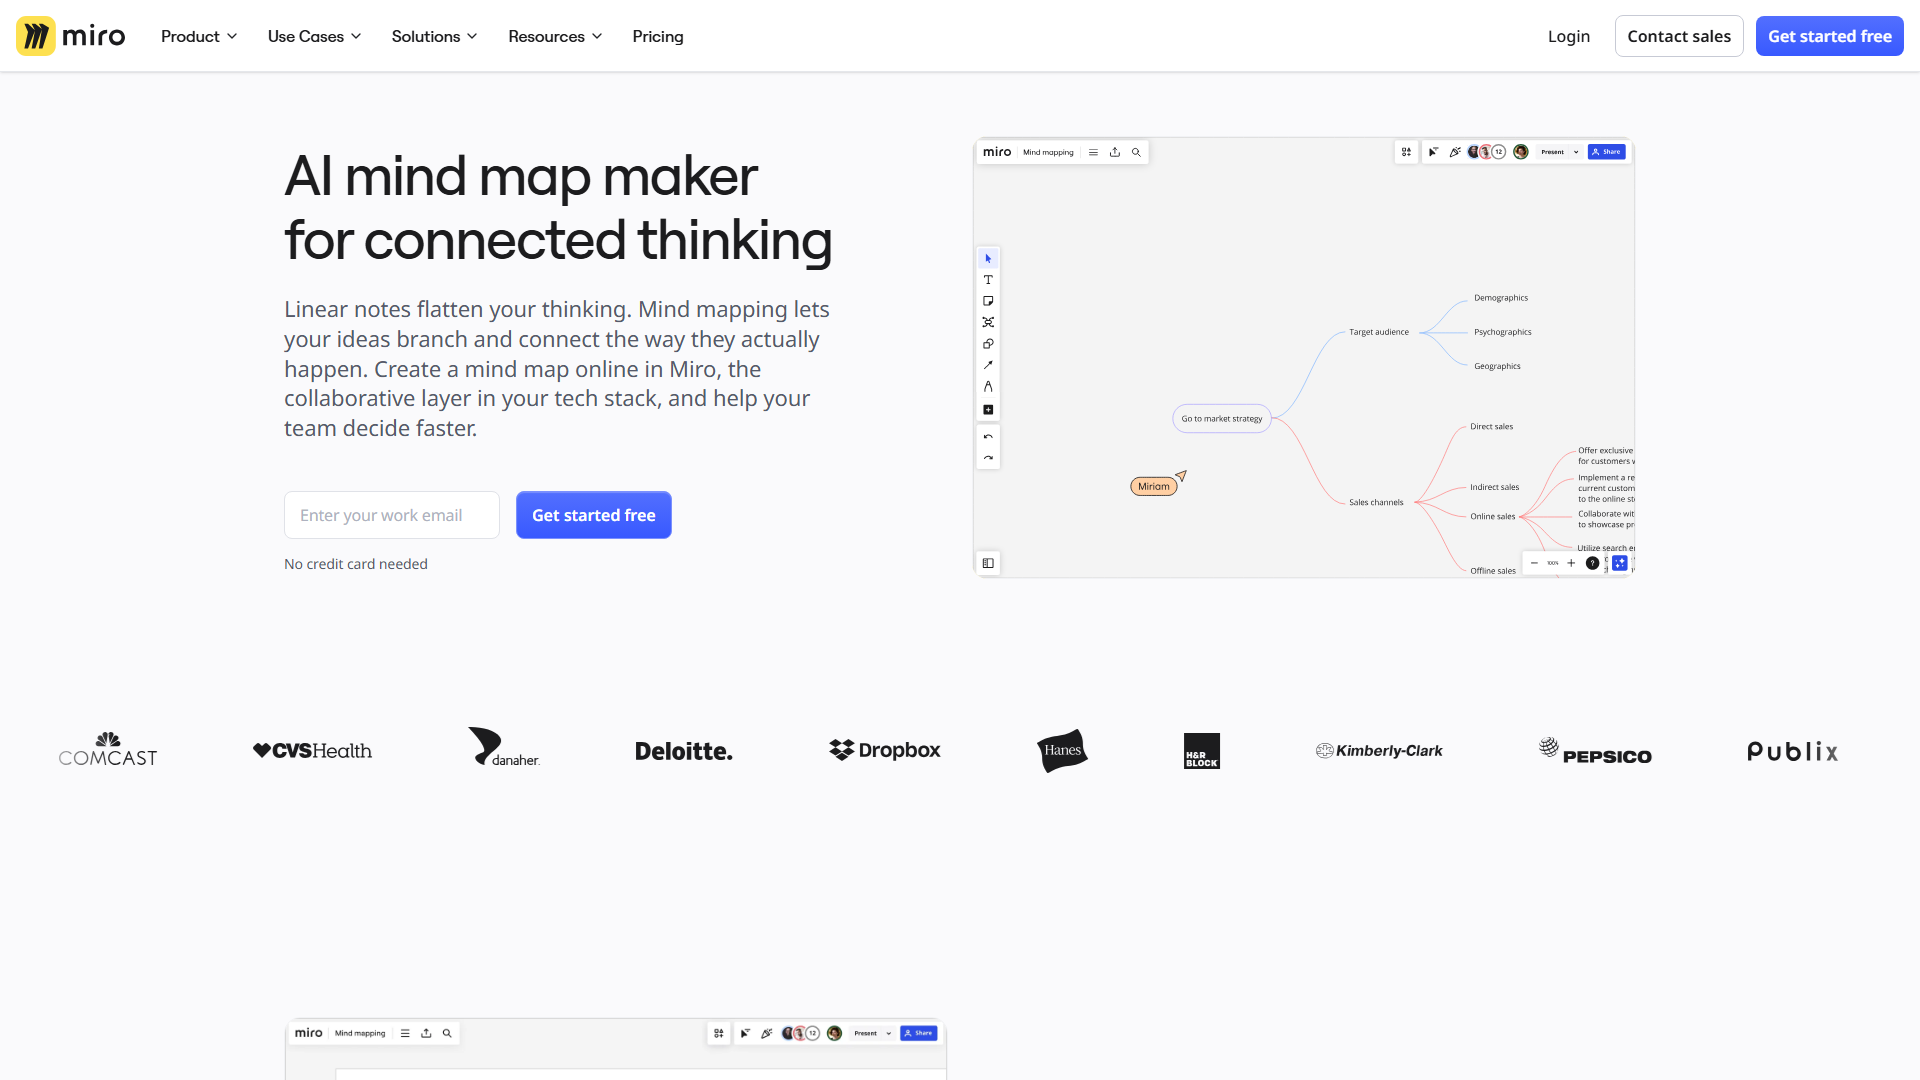Open the hamburger menu in the bottom board preview

405,1033
